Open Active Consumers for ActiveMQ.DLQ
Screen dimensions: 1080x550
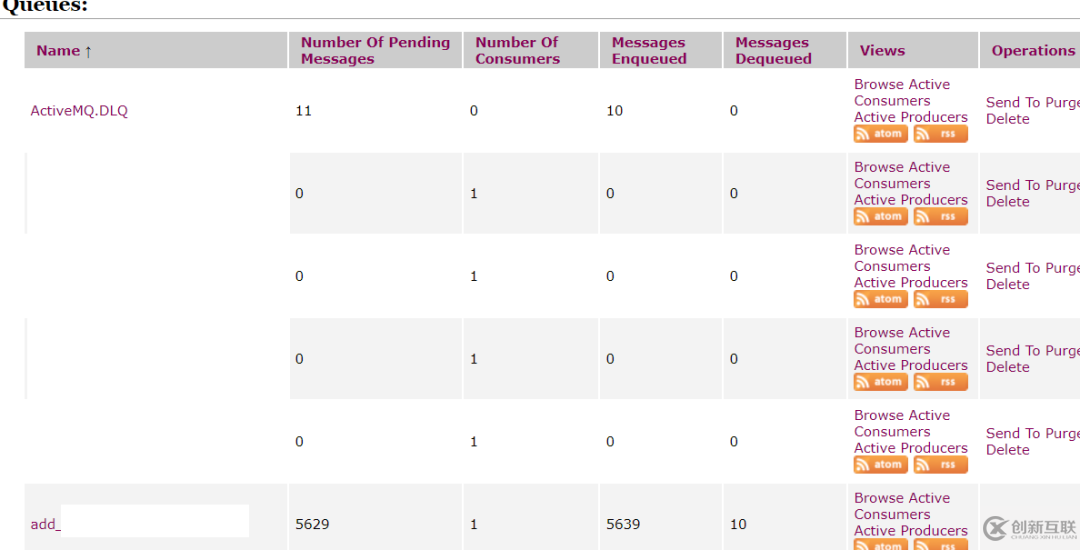[x=902, y=92]
